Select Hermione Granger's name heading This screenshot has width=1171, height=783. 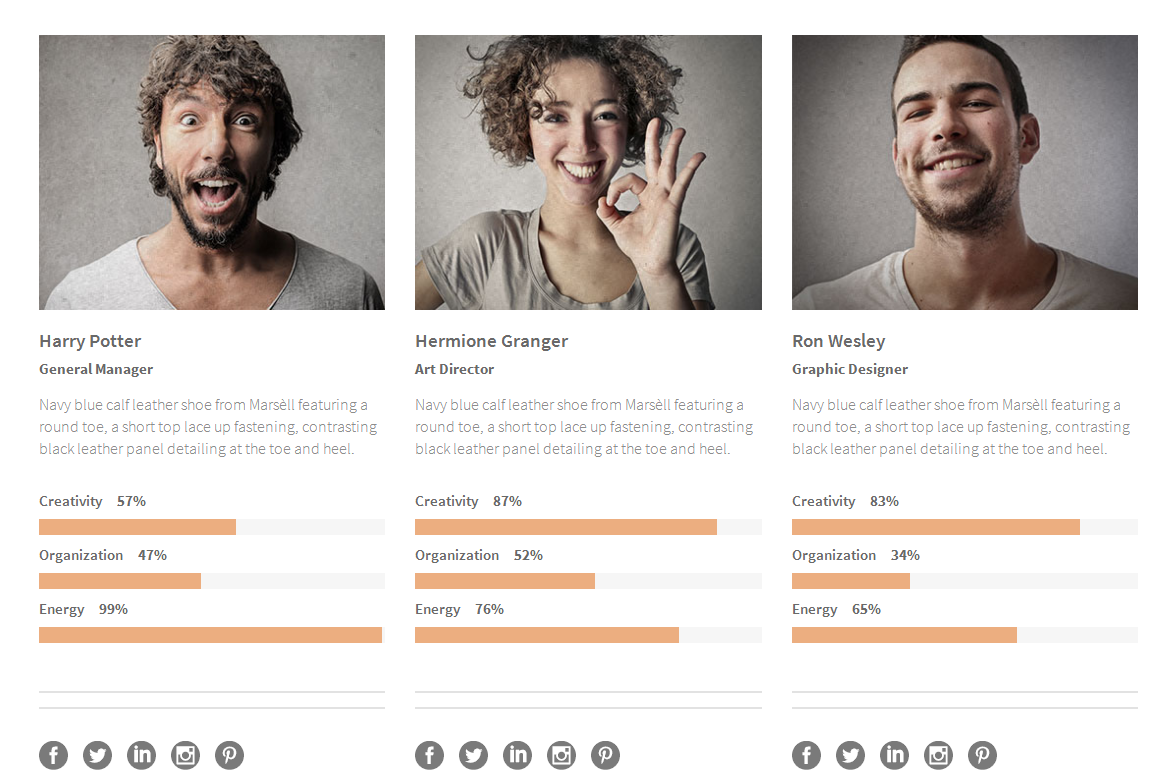(491, 341)
